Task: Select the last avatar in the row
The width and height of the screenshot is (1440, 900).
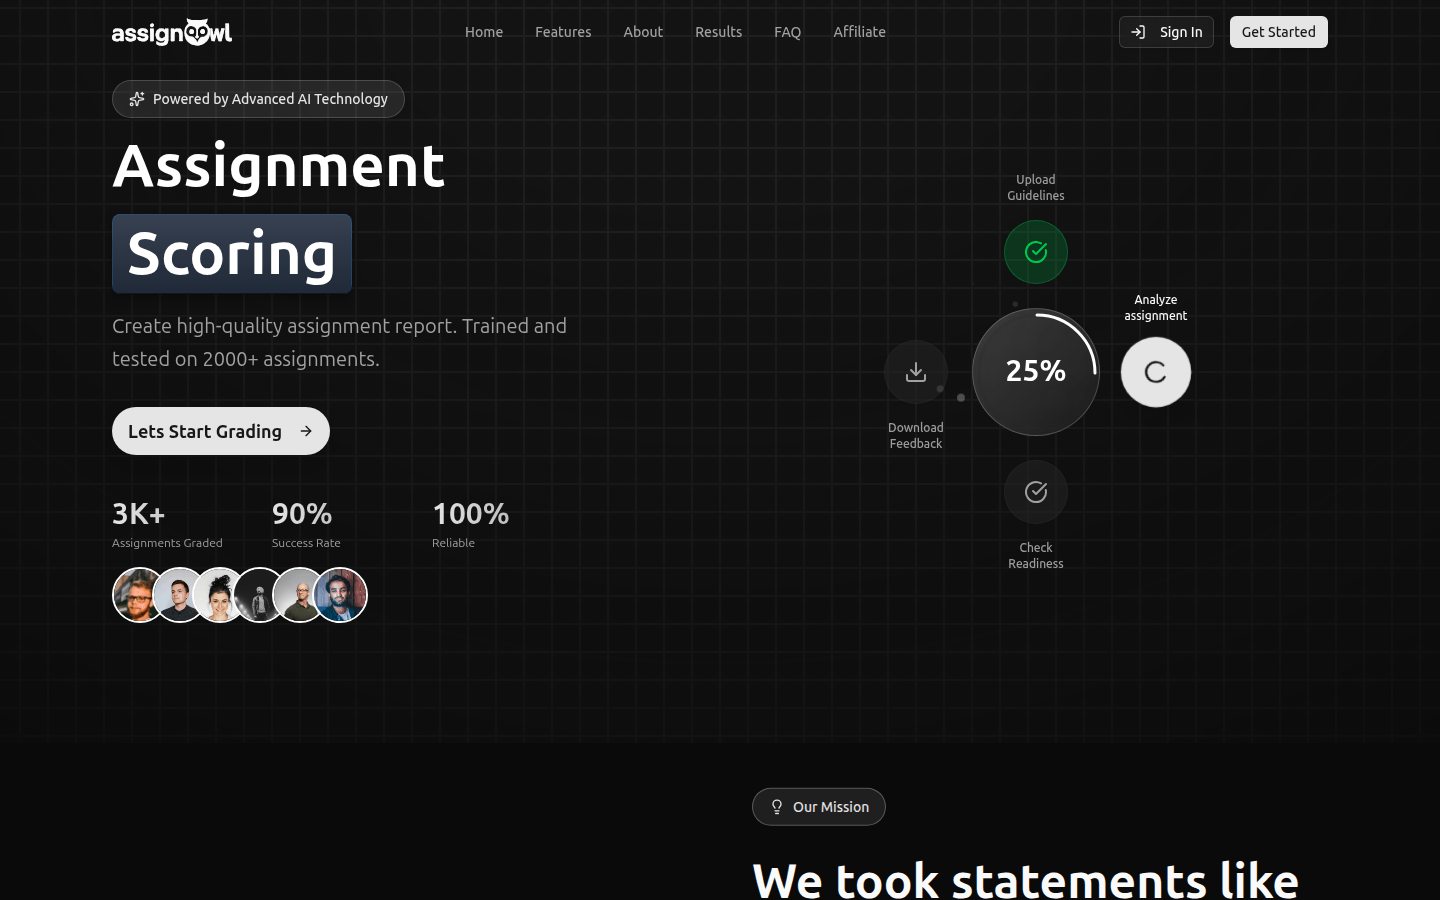Action: [342, 595]
